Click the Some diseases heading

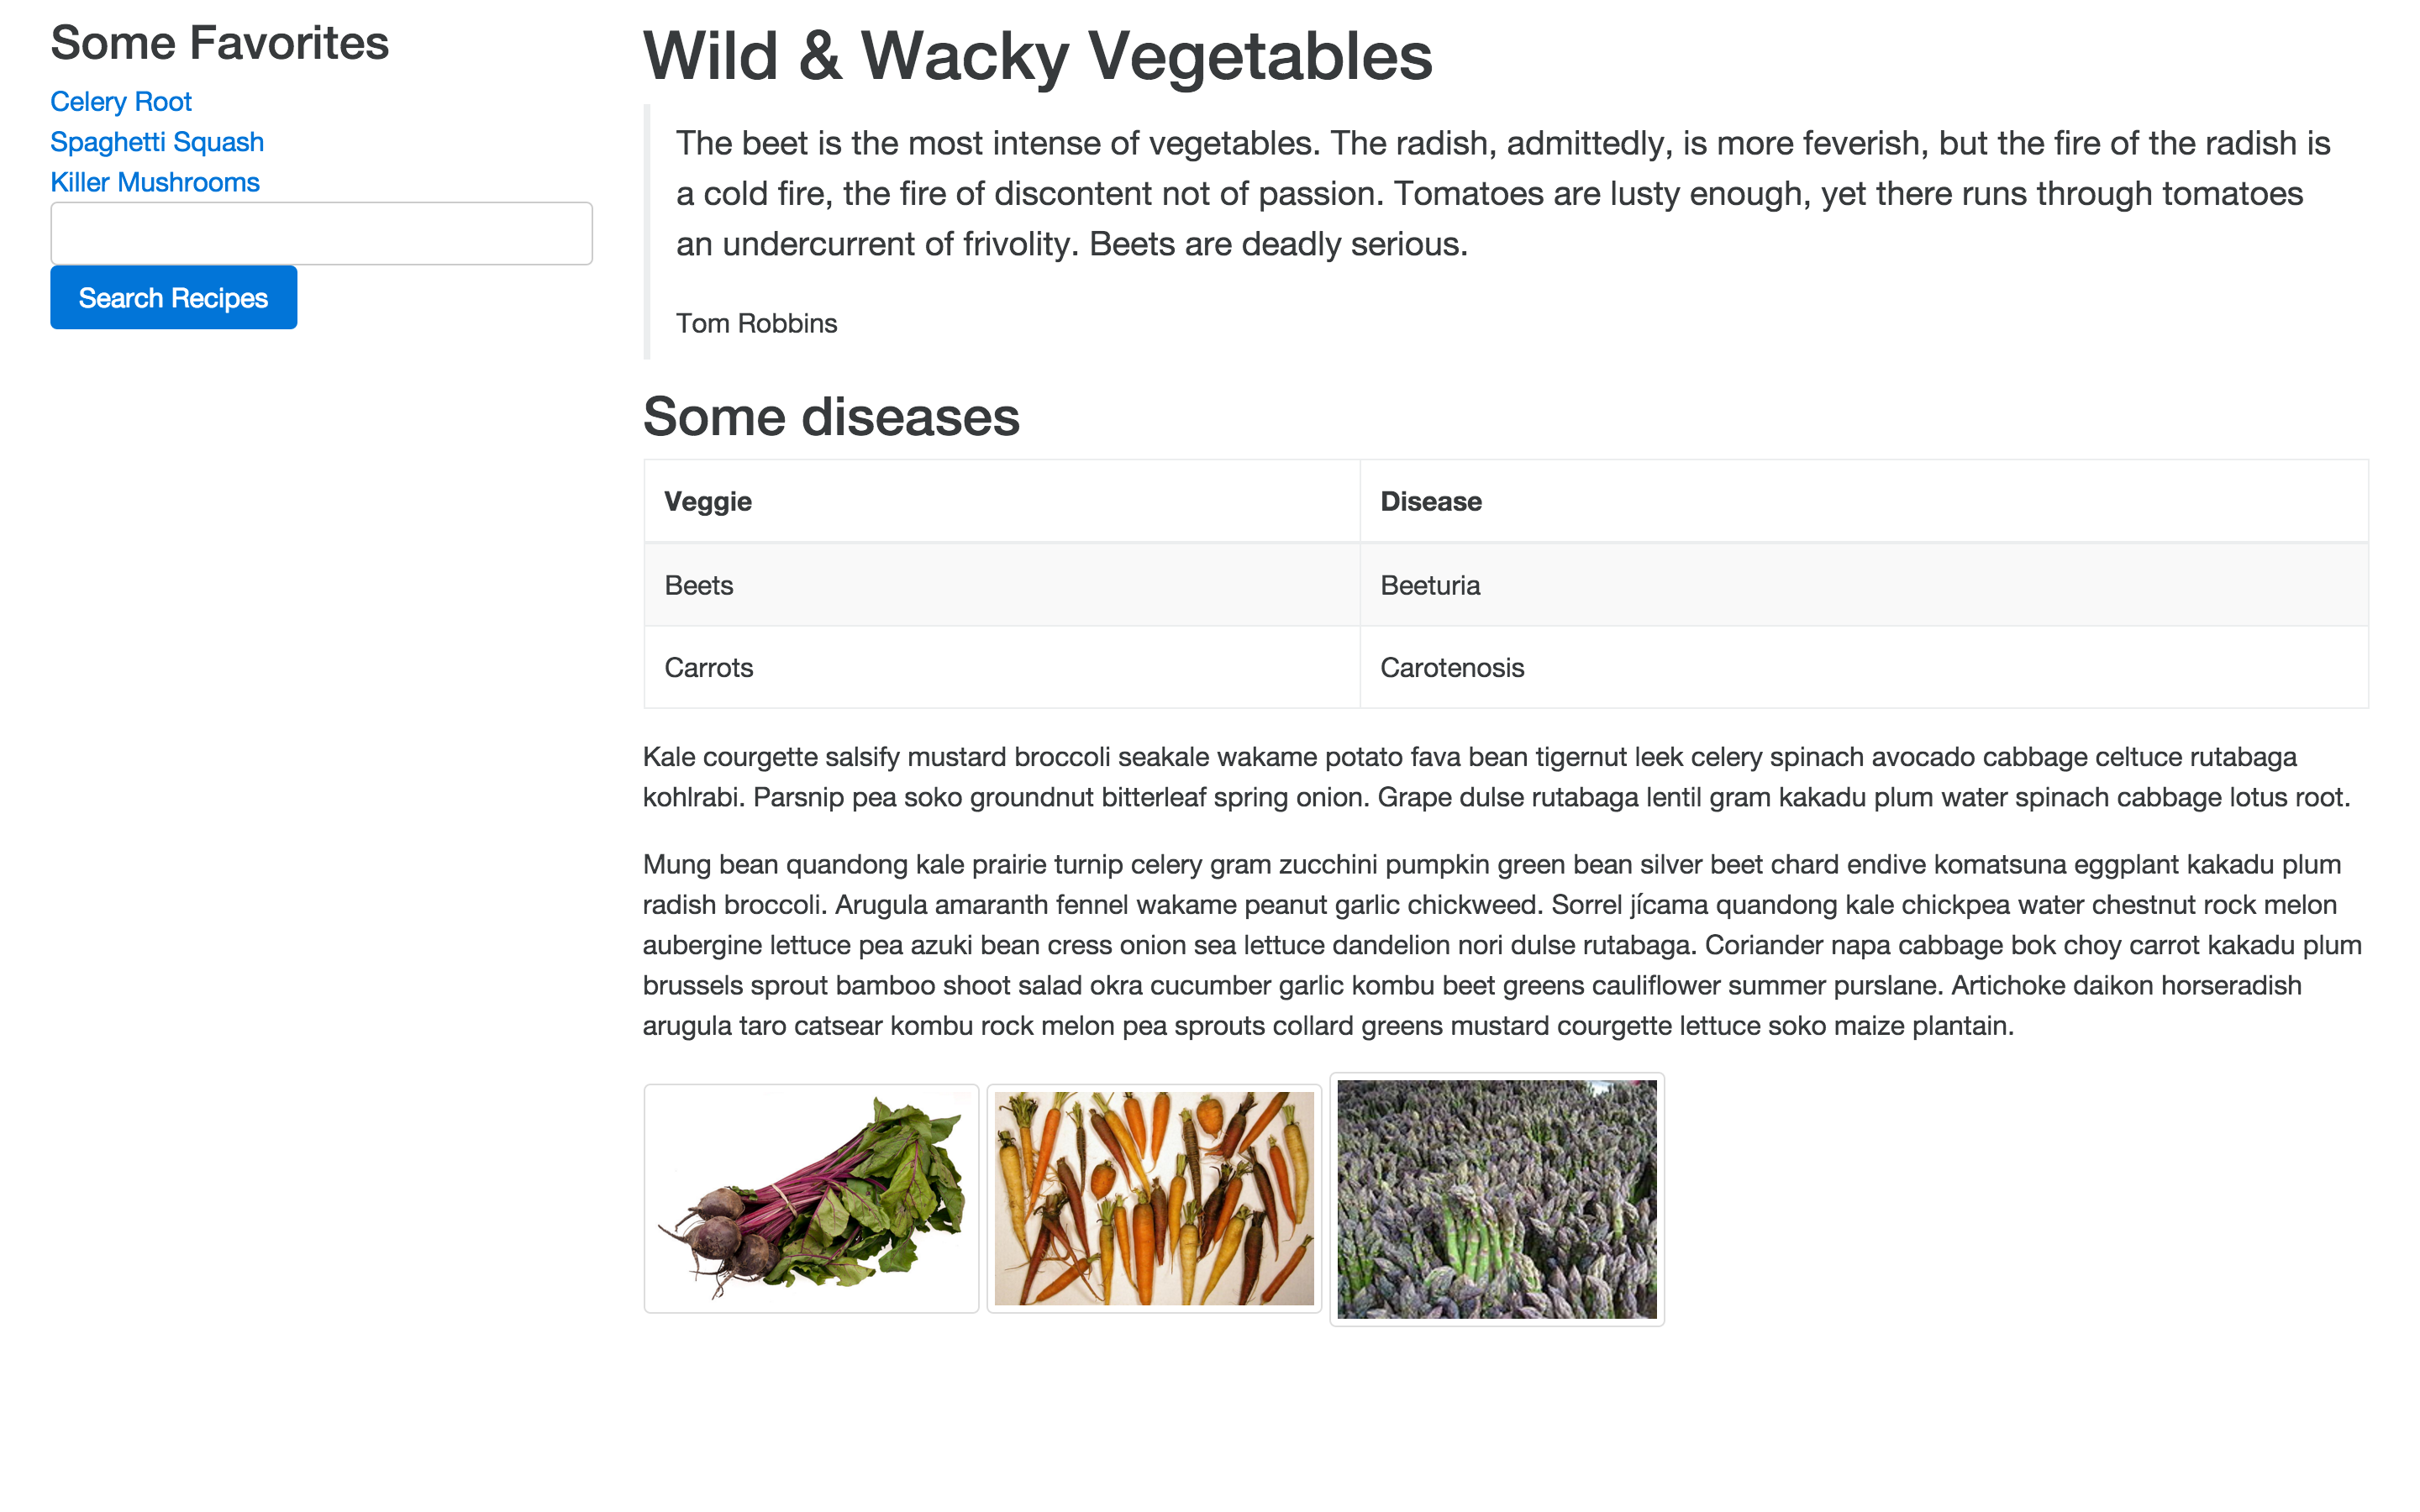point(831,416)
